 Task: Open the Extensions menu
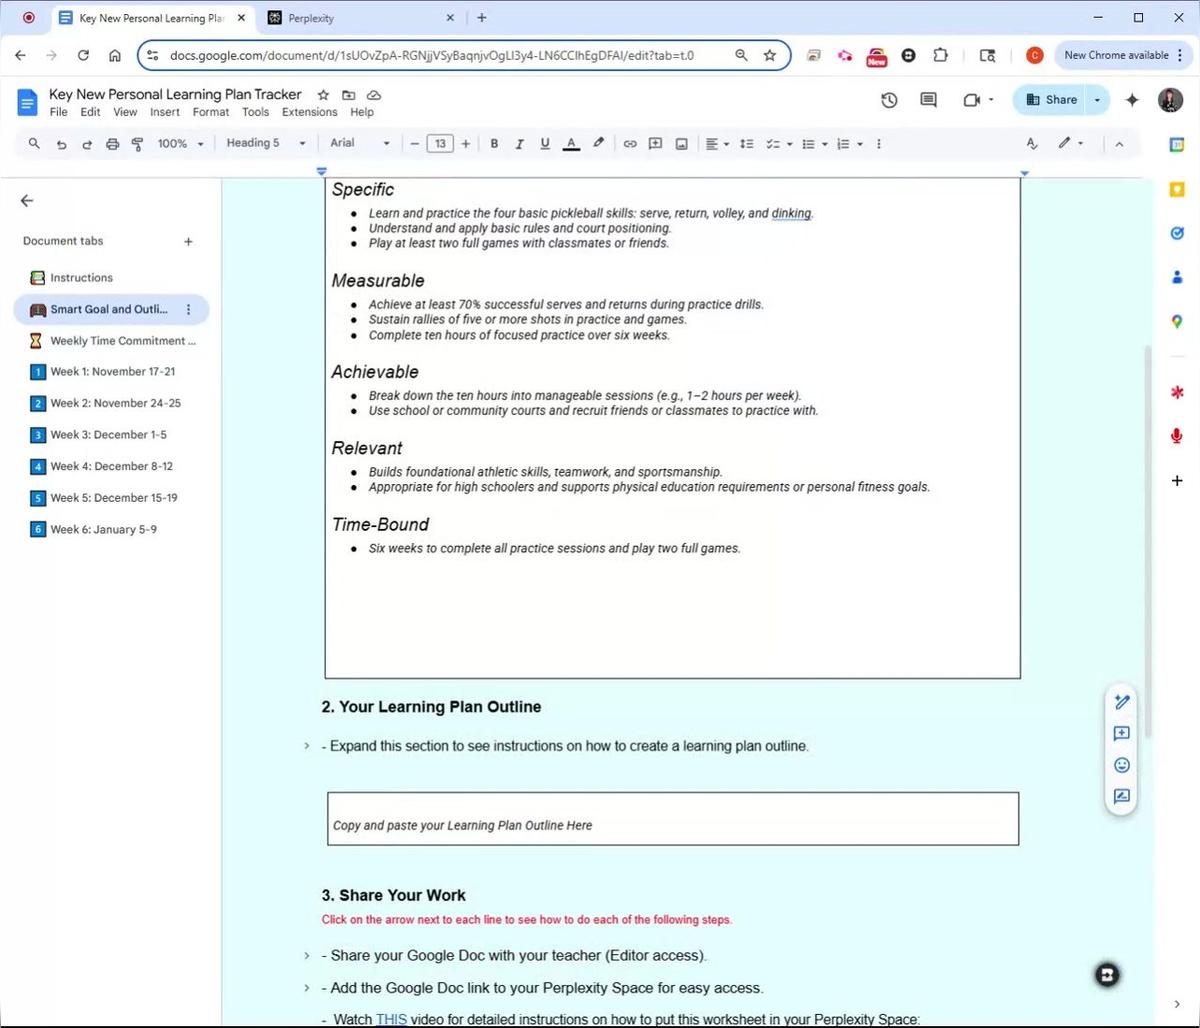(x=310, y=112)
